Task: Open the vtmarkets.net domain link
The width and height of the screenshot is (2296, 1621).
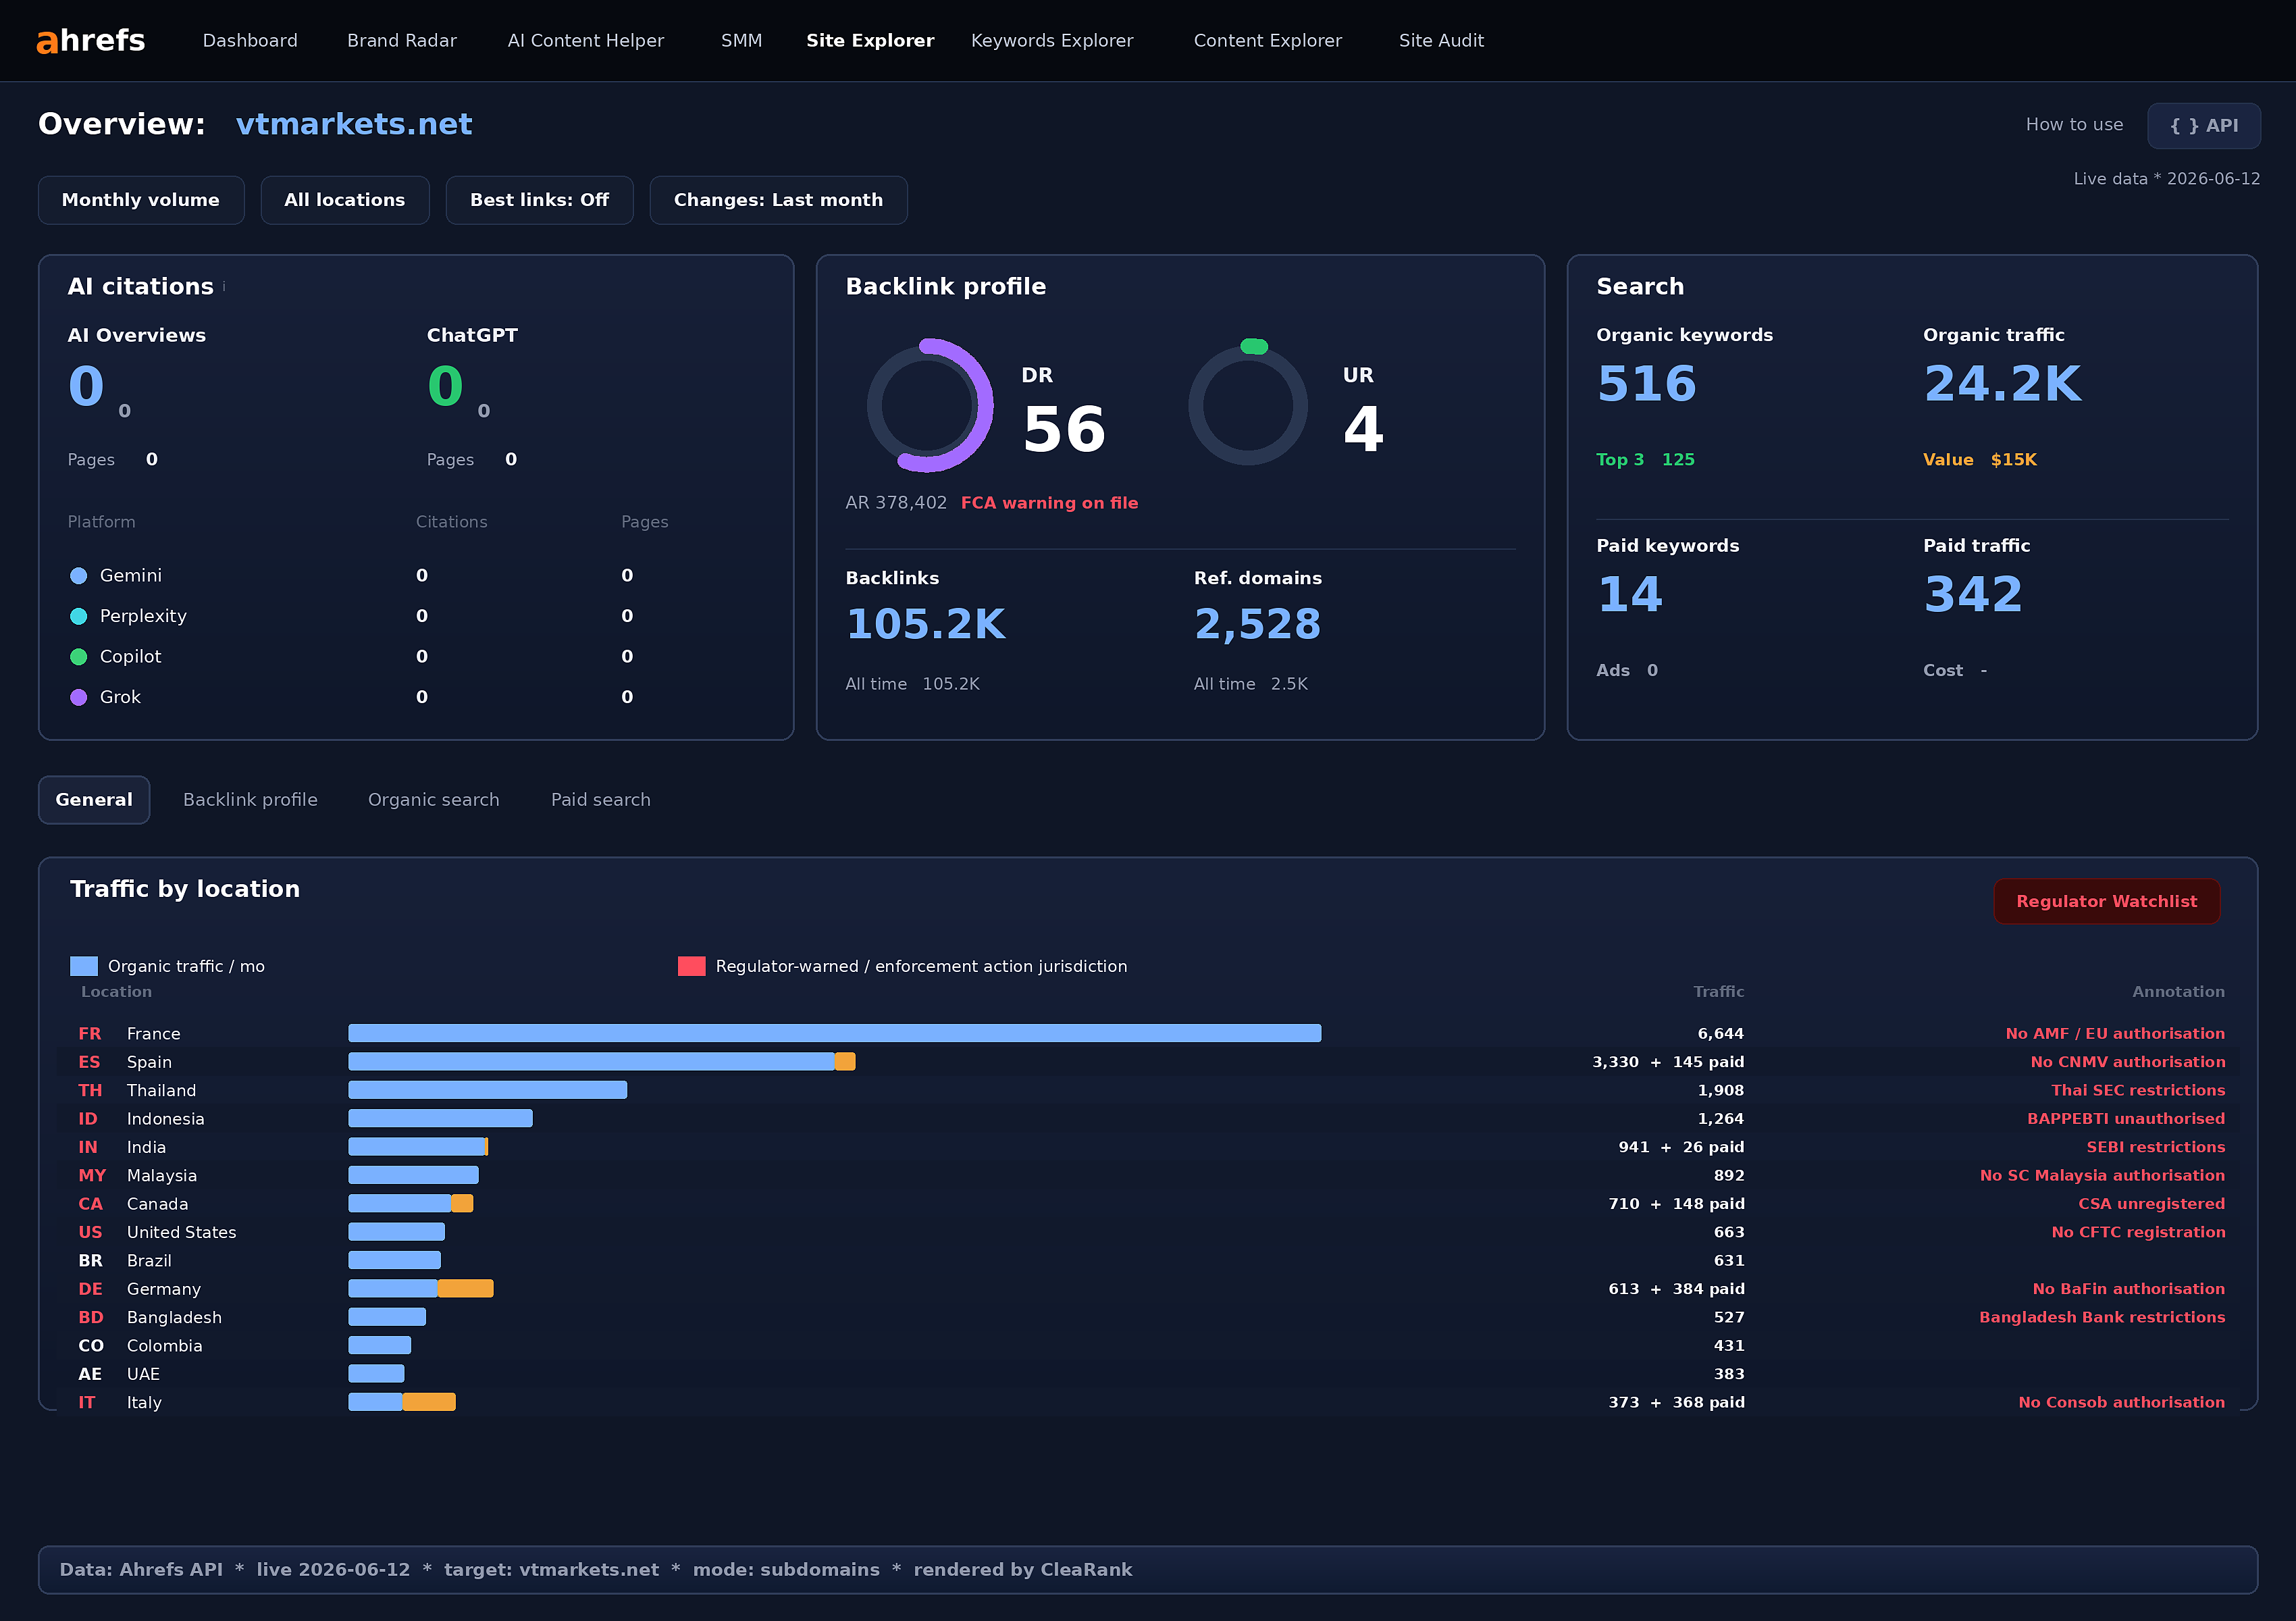Action: [x=354, y=124]
